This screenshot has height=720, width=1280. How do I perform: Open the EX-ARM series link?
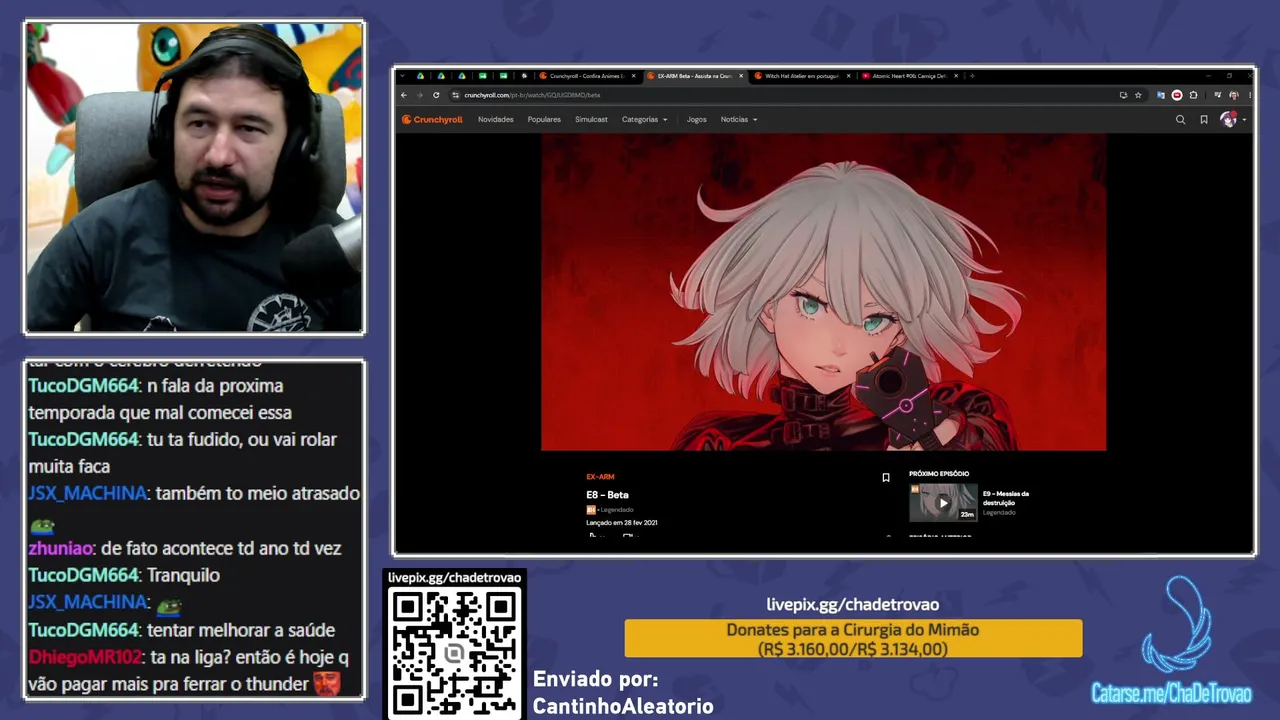pyautogui.click(x=600, y=477)
